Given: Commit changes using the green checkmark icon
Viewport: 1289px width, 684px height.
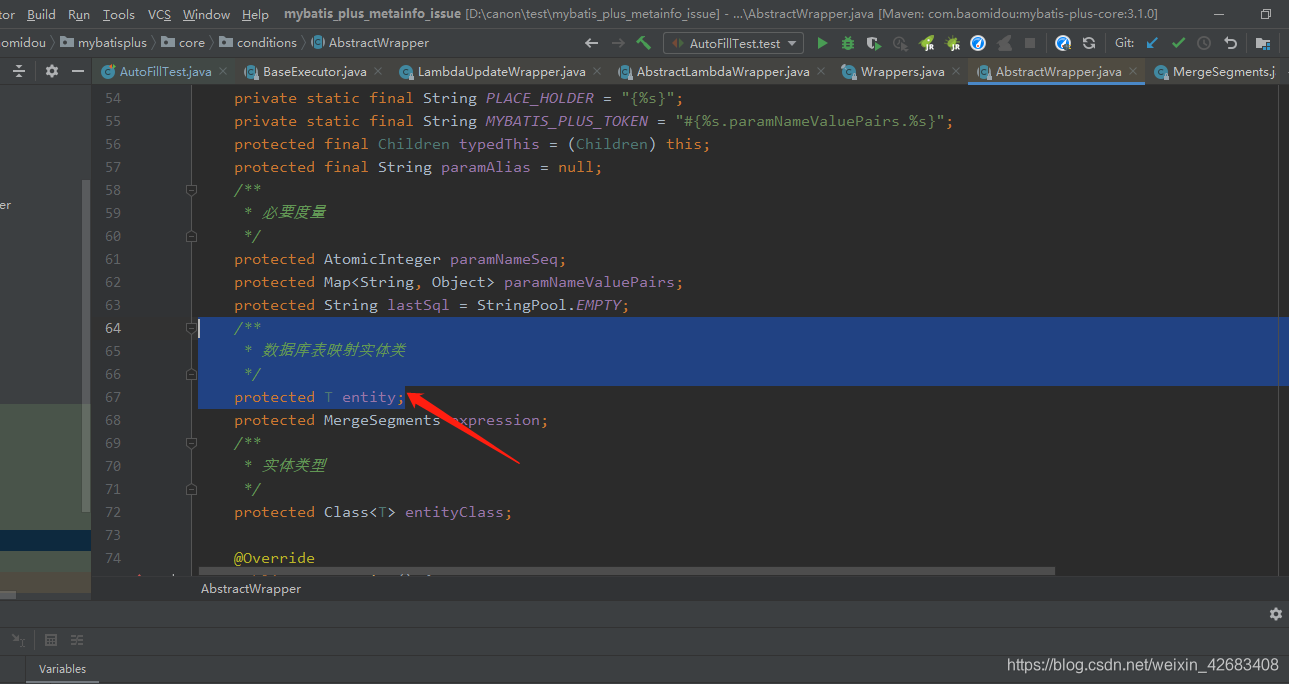Looking at the screenshot, I should tap(1178, 43).
